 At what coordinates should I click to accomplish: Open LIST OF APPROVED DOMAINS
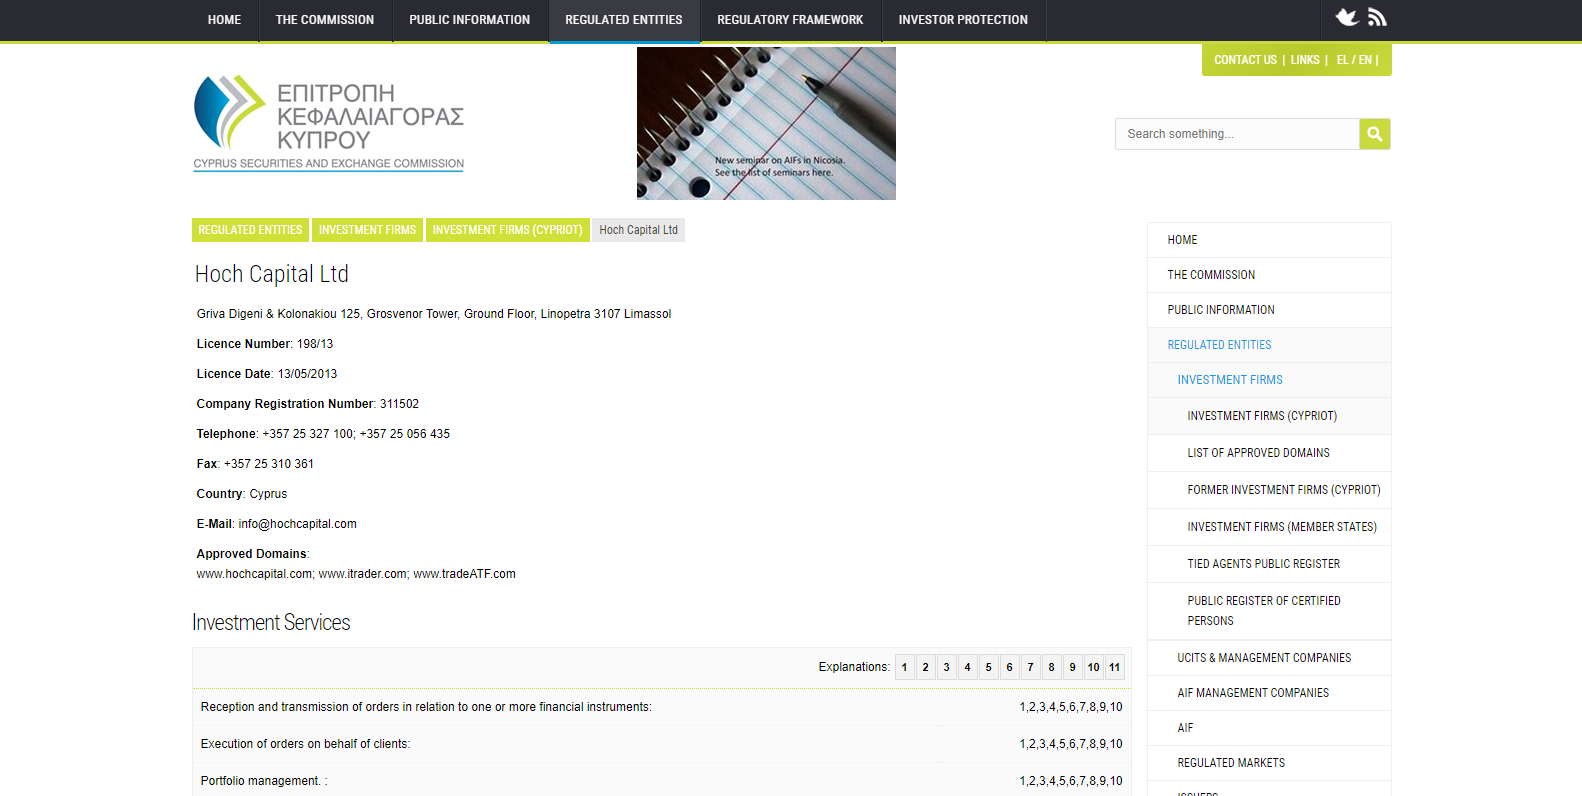(1269, 453)
